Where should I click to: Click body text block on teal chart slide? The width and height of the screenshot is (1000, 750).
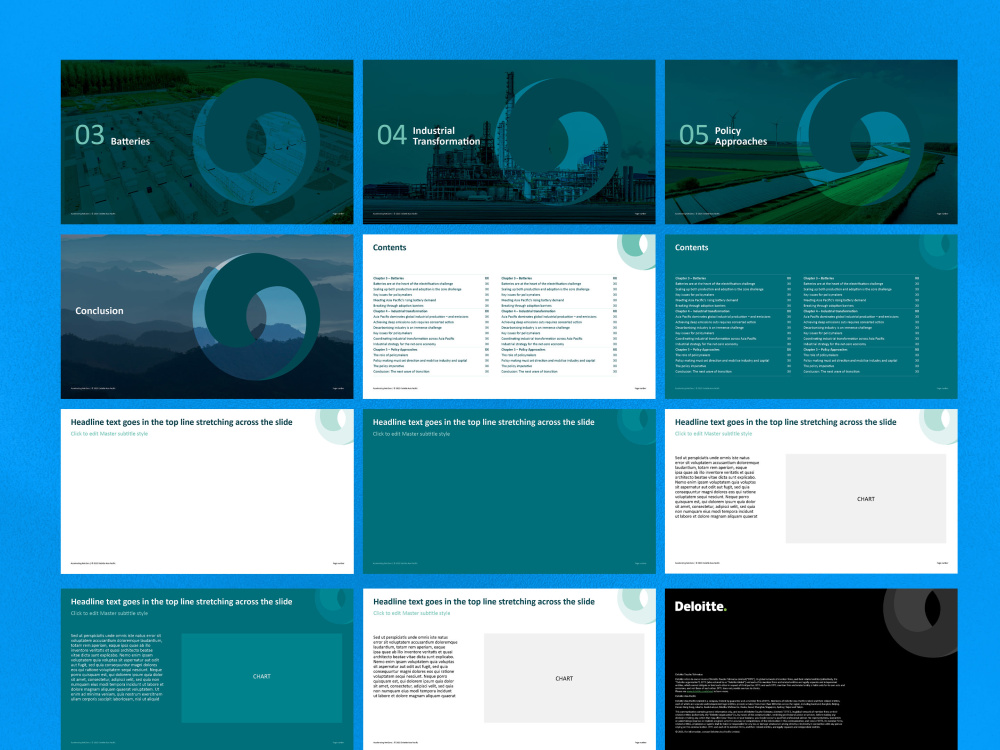coord(117,668)
